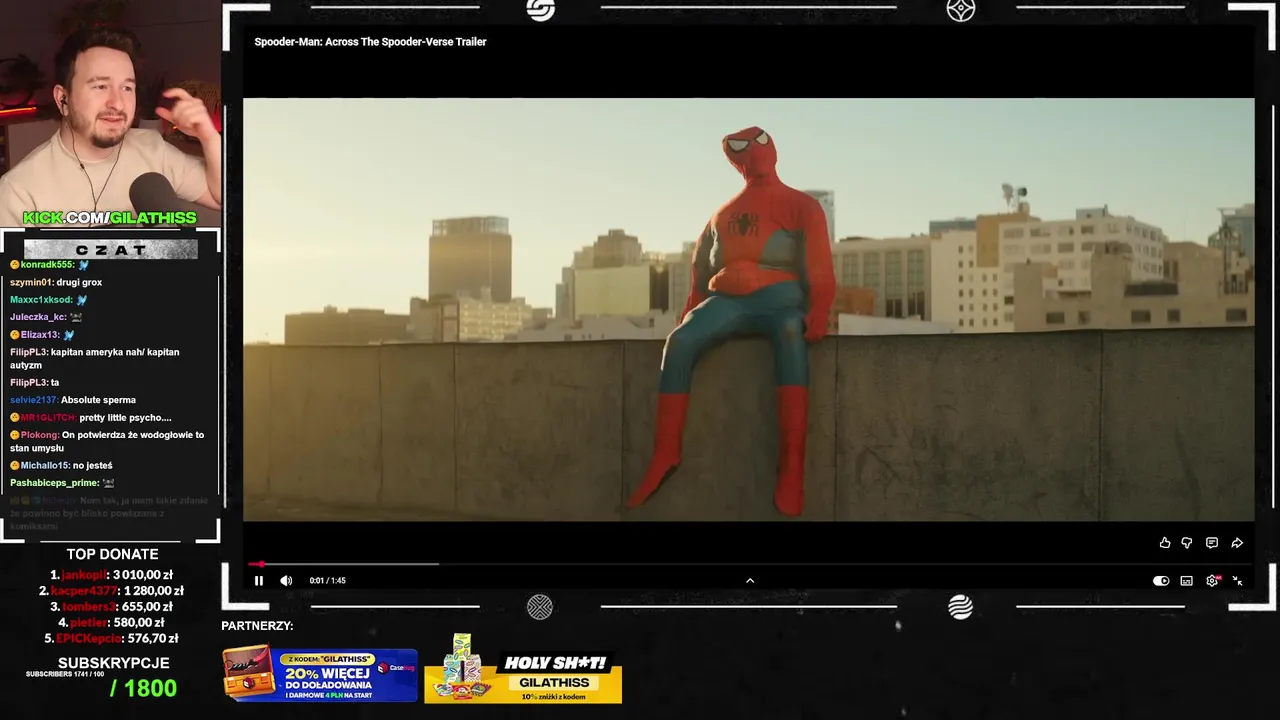Viewport: 1280px width, 720px height.
Task: Pause the Spooder-Man trailer video
Action: pos(259,580)
